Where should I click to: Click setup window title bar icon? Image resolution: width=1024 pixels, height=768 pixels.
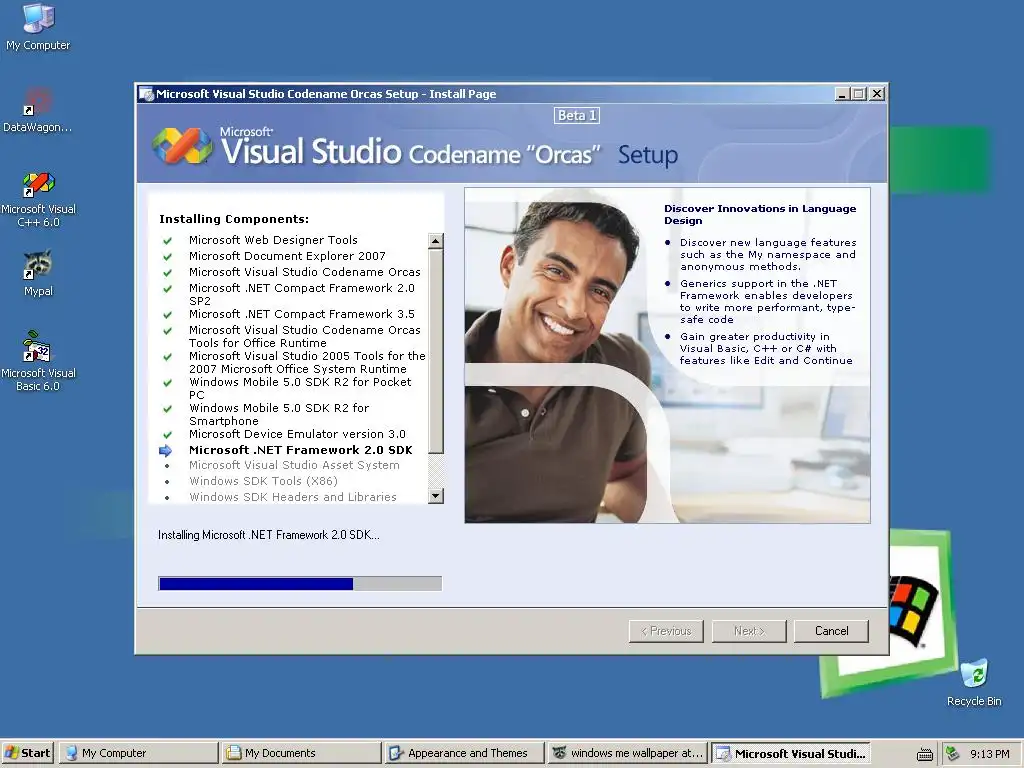(146, 94)
